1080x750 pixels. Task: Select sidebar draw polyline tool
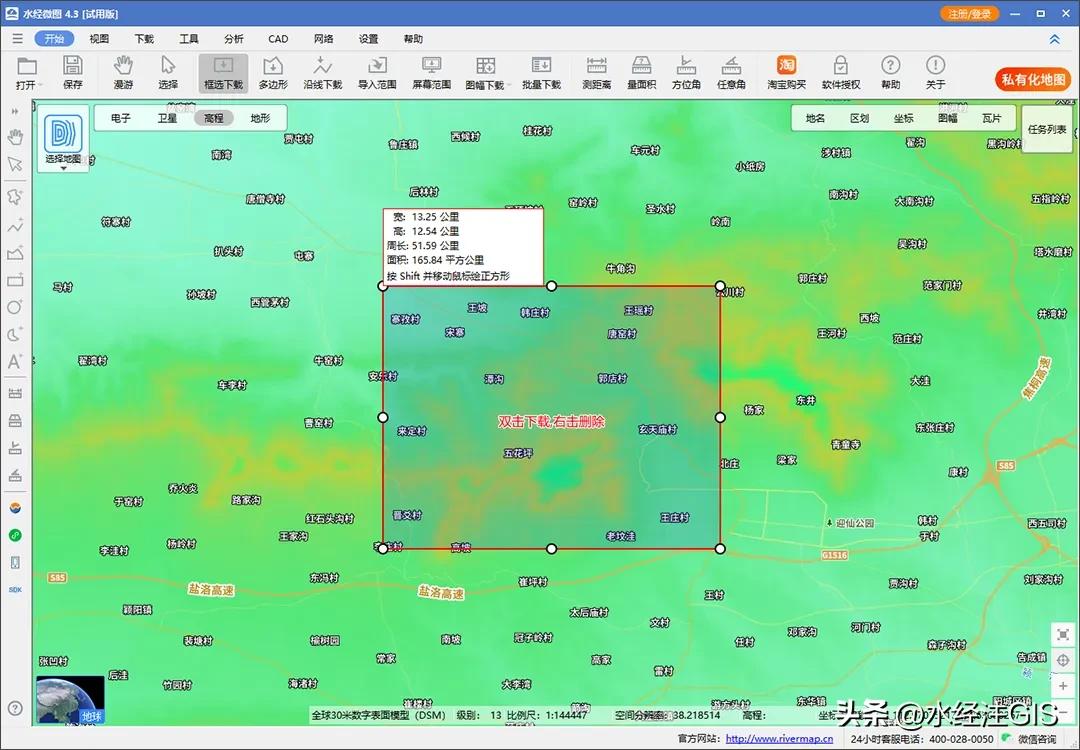pyautogui.click(x=15, y=225)
